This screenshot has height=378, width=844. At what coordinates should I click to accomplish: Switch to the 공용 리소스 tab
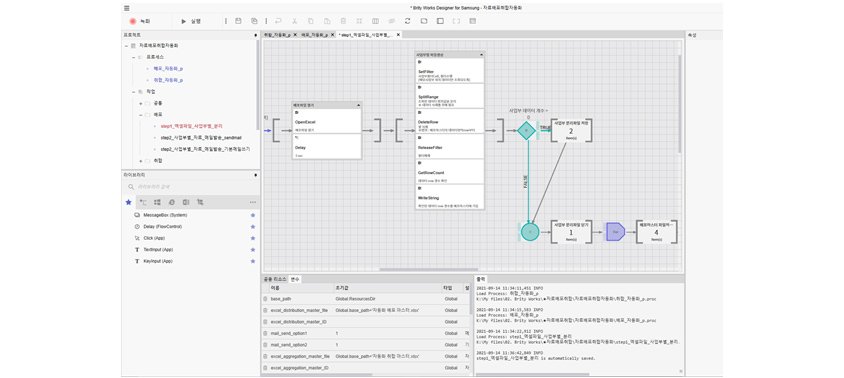(x=275, y=279)
